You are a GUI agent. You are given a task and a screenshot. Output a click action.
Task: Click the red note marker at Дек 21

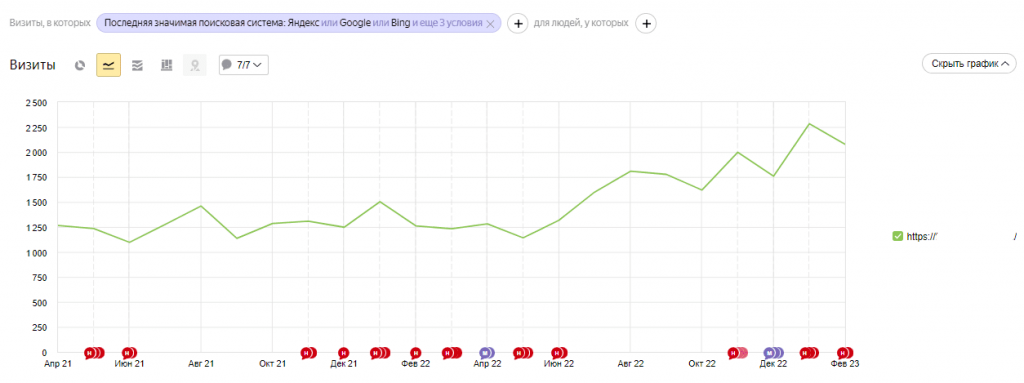(344, 354)
